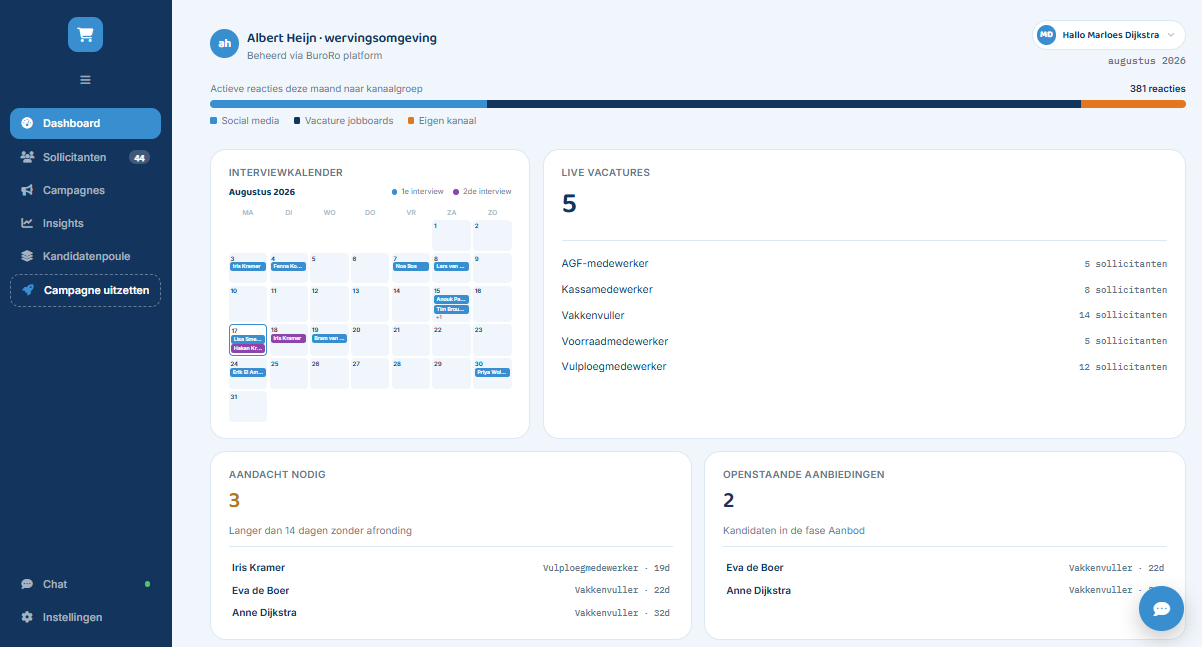This screenshot has width=1202, height=647.
Task: Open Bram van... interview on August 19
Action: (330, 338)
